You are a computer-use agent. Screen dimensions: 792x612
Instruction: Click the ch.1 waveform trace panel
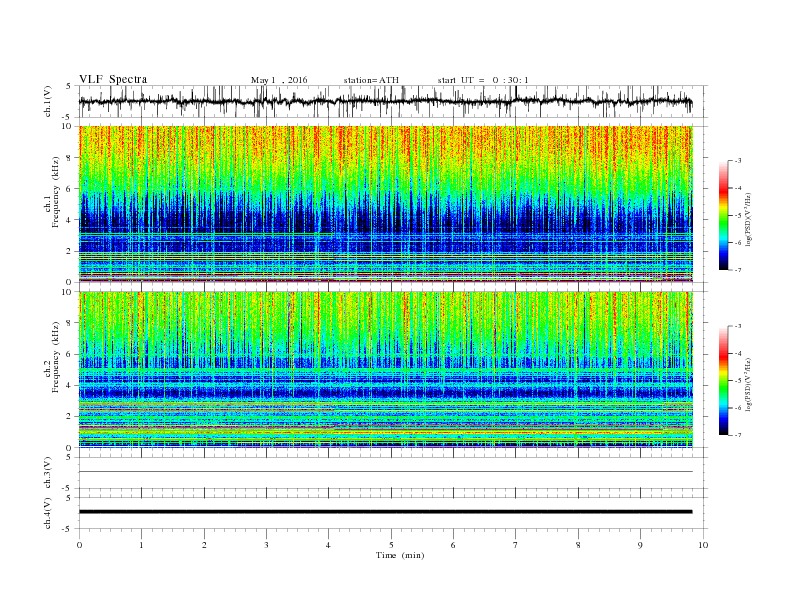point(393,101)
